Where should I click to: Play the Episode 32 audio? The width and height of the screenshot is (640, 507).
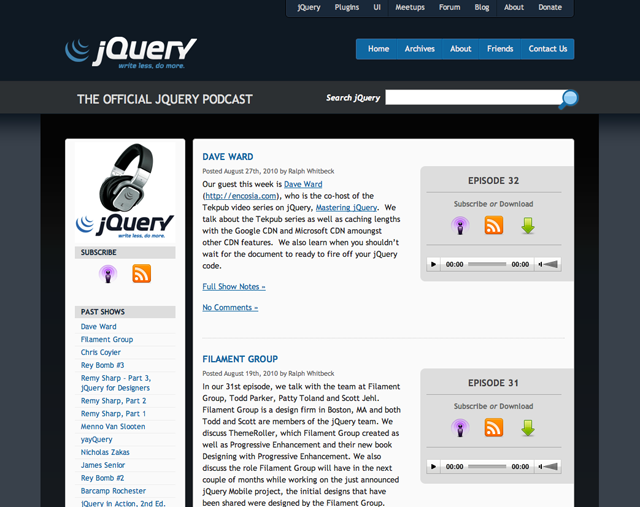pos(433,265)
